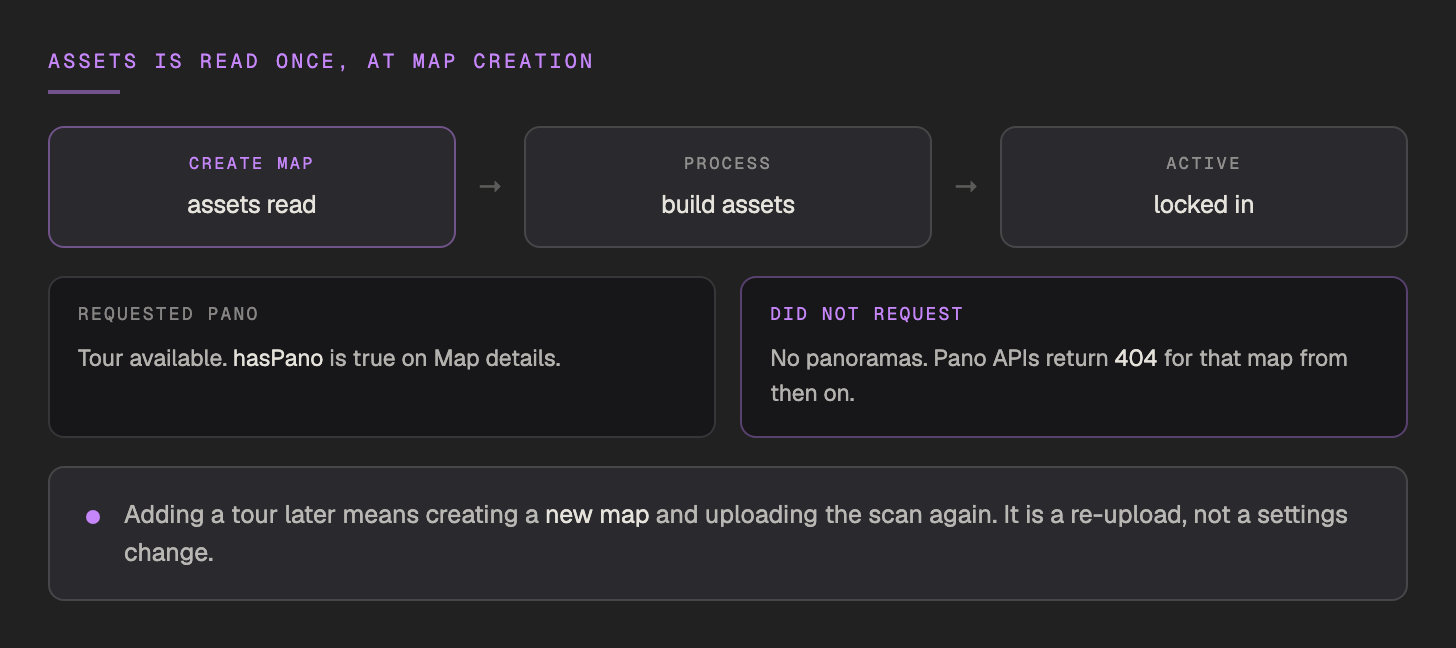Click the 'new map' highlighted text
The image size is (1456, 648).
pyautogui.click(x=597, y=515)
